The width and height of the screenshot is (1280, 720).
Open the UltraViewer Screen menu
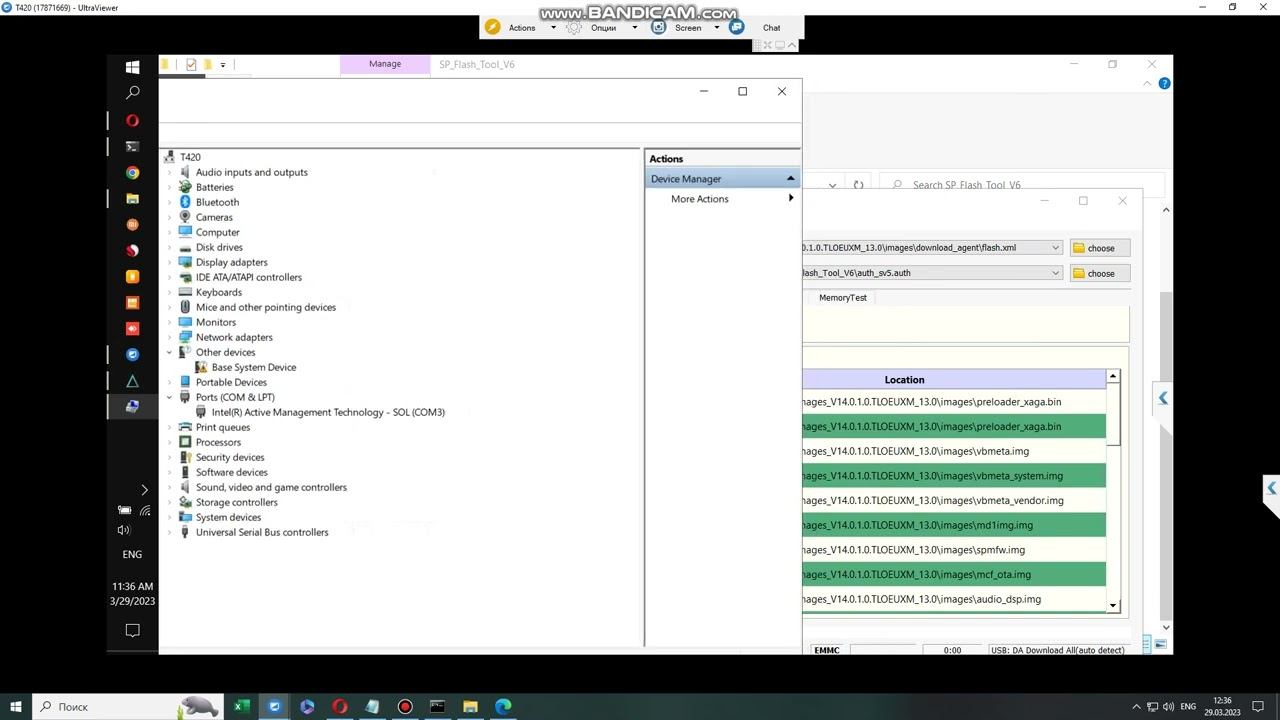click(x=688, y=28)
